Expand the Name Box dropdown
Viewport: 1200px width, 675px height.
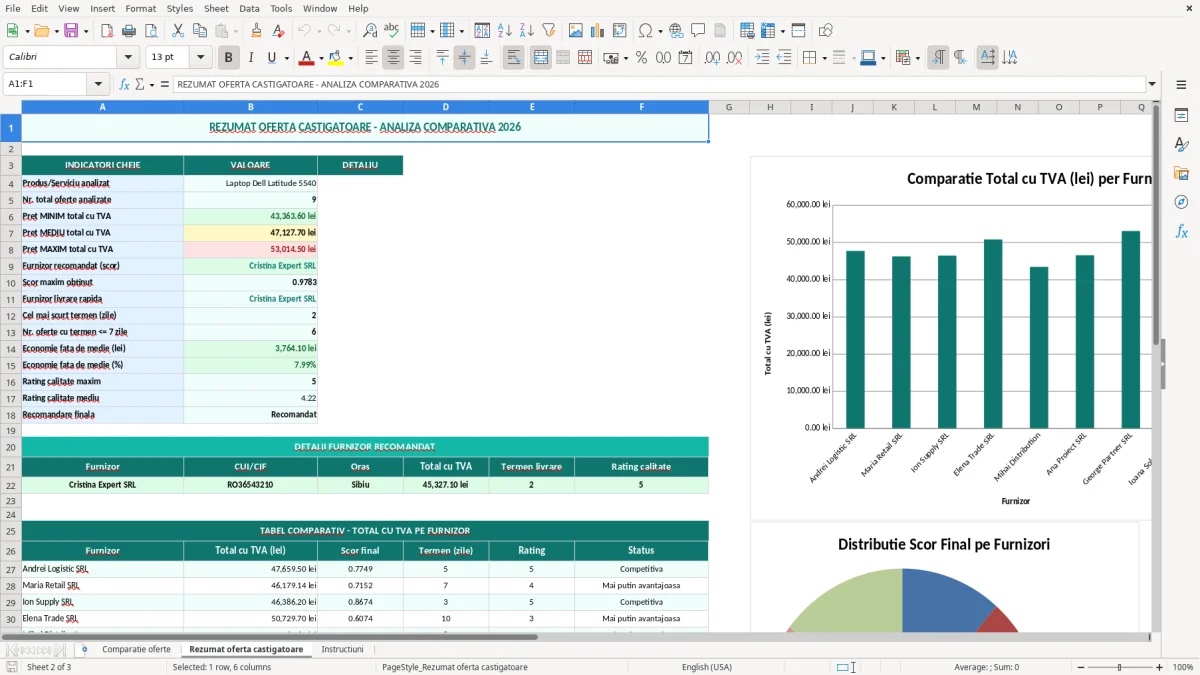click(99, 85)
